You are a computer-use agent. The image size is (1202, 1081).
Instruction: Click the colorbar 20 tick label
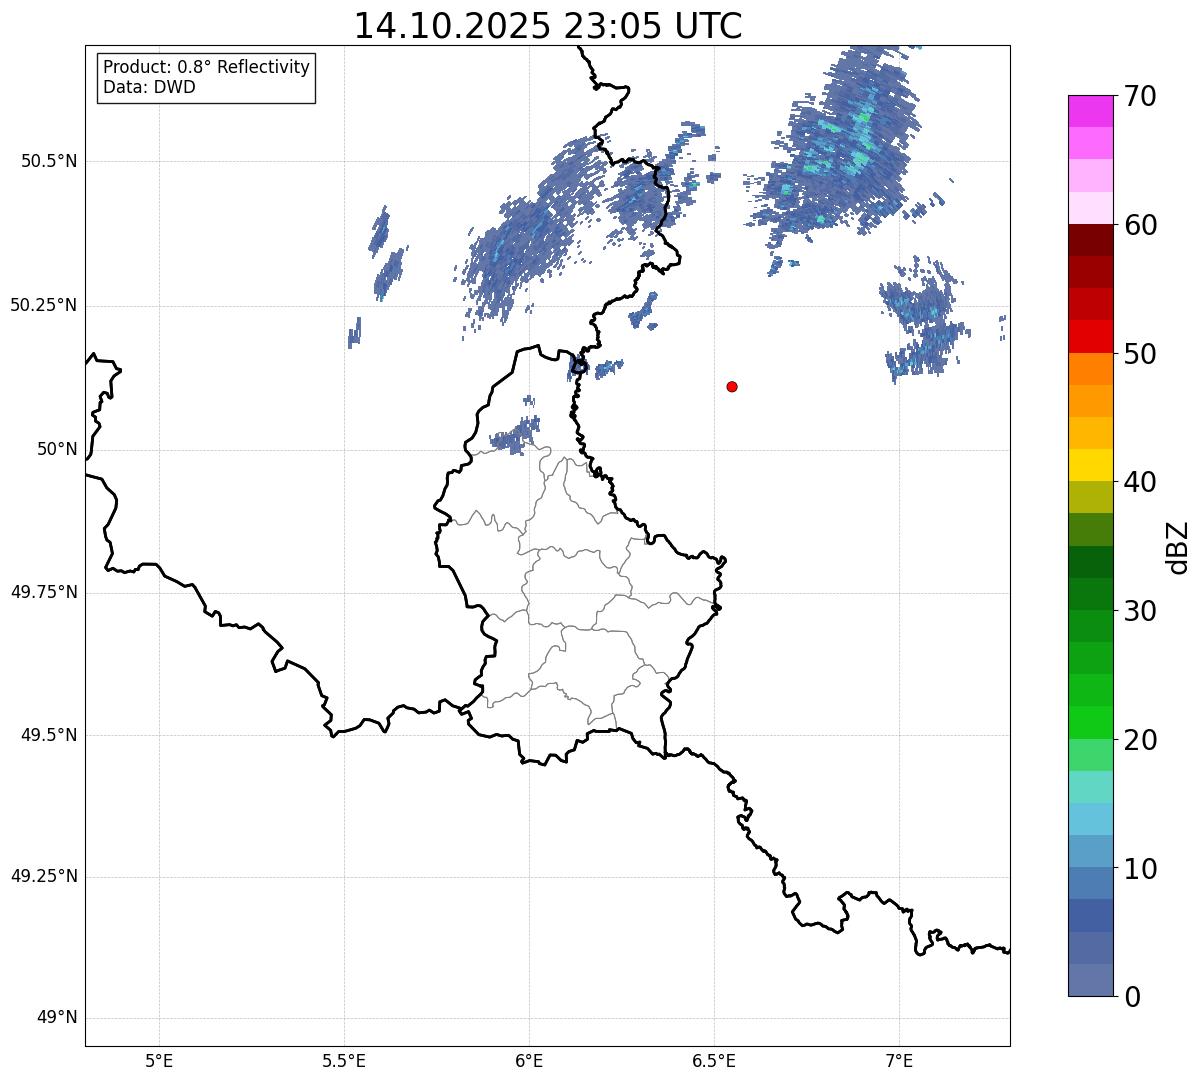pos(1139,740)
